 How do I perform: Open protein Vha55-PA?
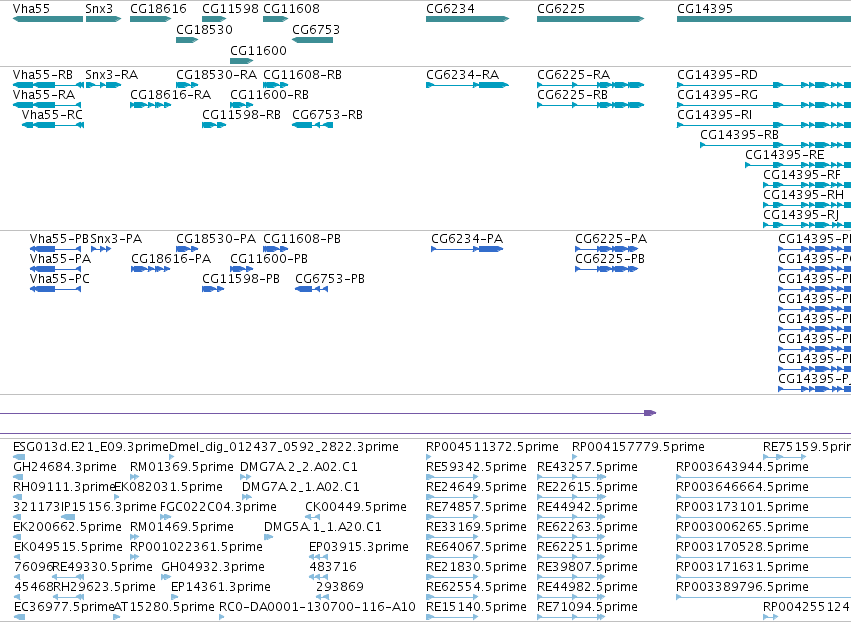pos(55,269)
